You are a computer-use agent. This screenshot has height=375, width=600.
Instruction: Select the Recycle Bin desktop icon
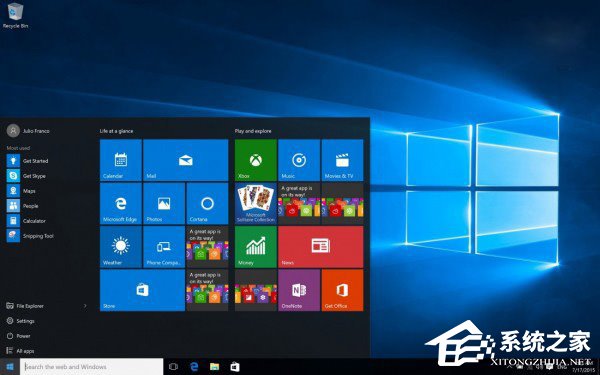point(15,15)
